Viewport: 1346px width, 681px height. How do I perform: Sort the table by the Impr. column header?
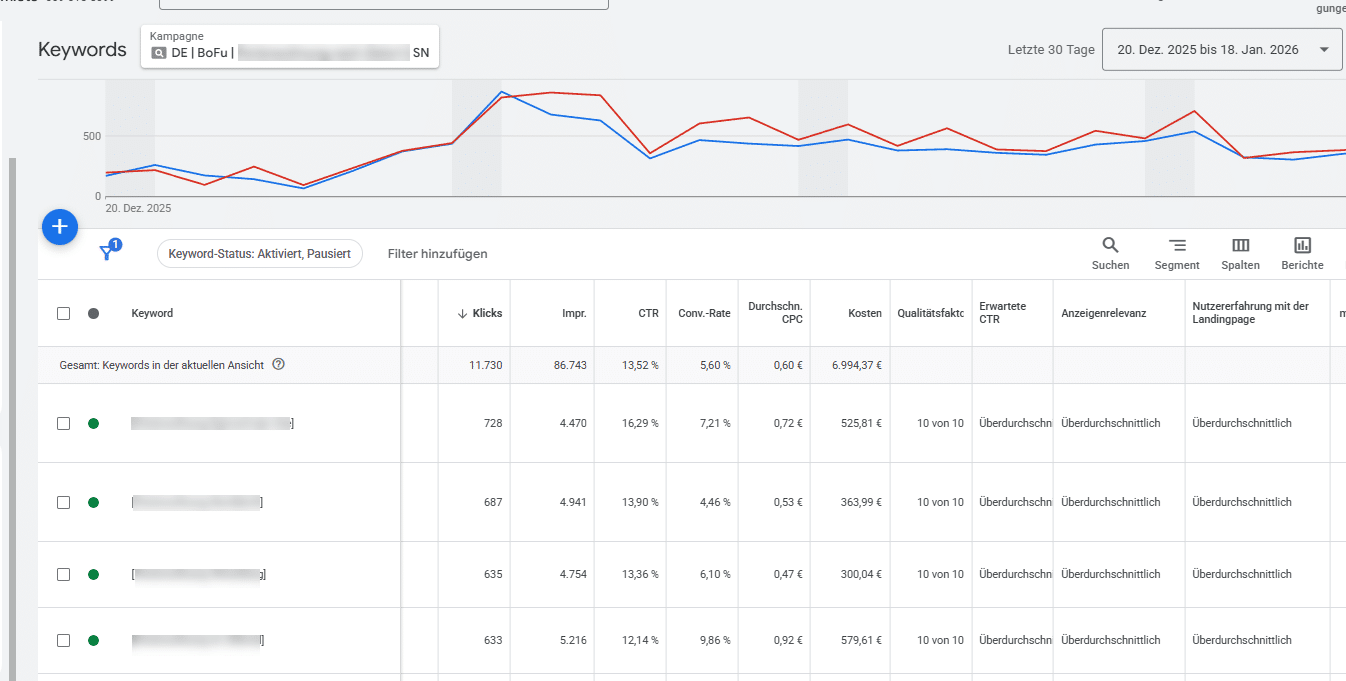(x=574, y=313)
